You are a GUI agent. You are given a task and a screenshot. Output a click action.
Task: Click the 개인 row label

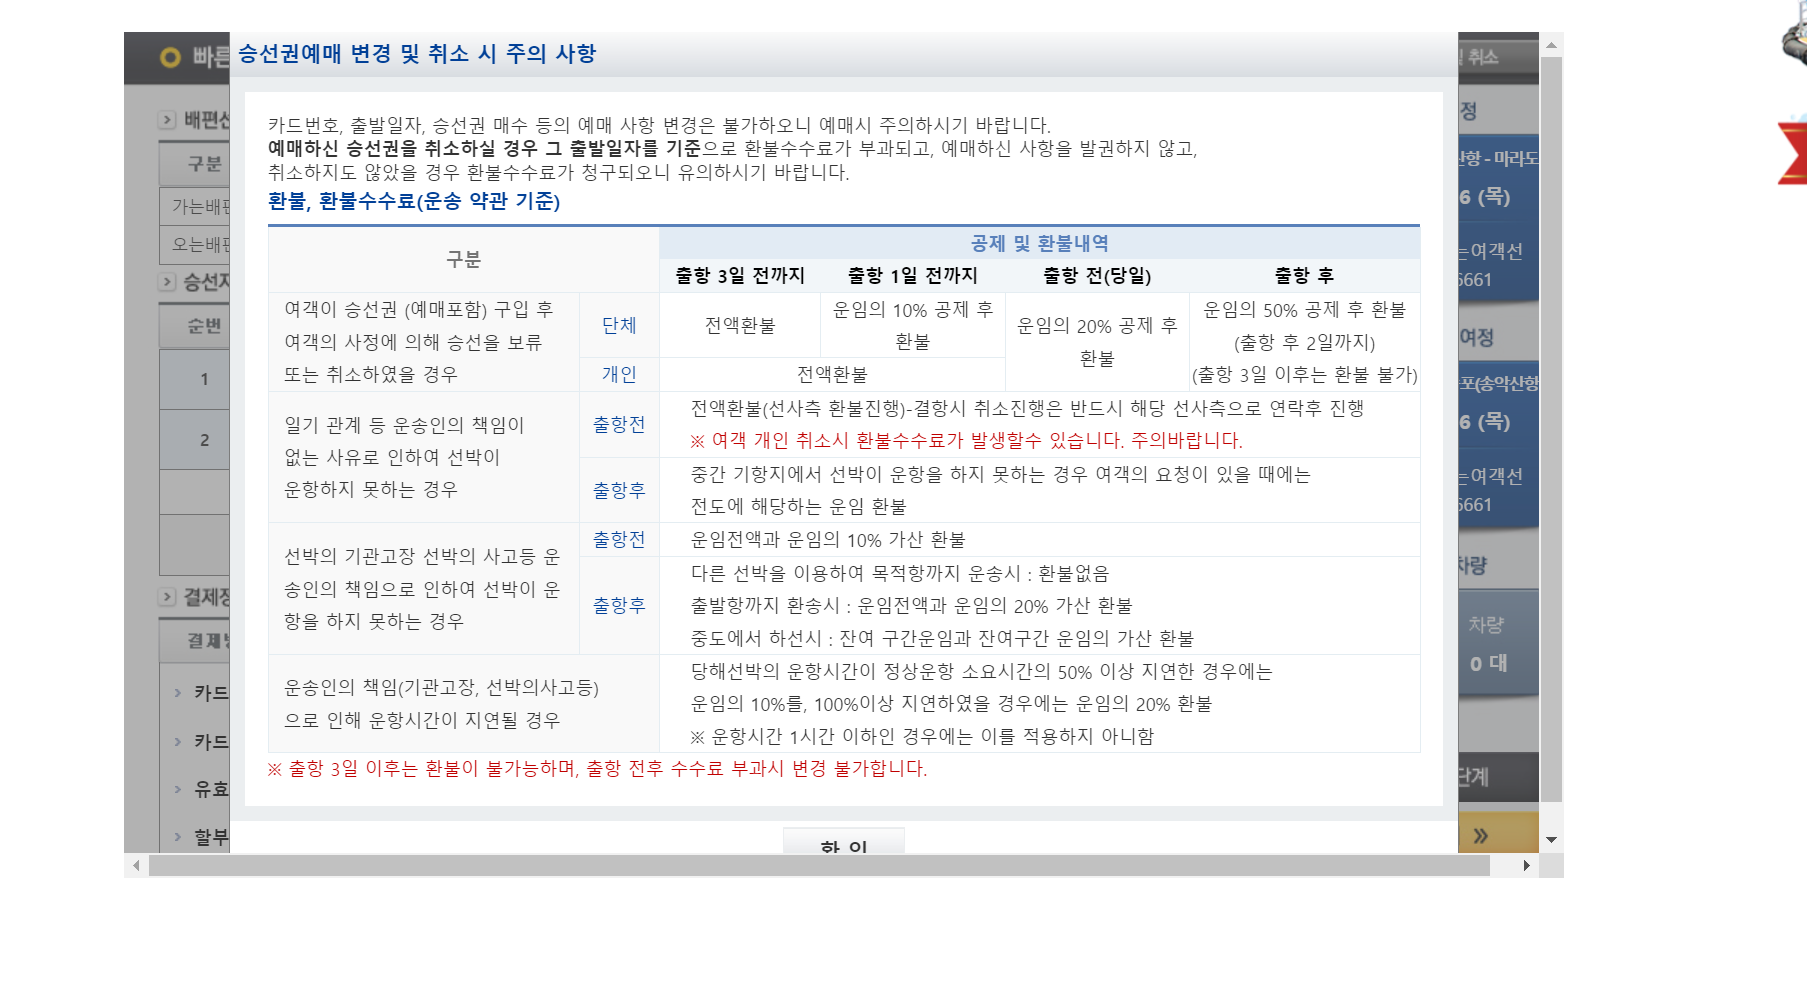[619, 374]
